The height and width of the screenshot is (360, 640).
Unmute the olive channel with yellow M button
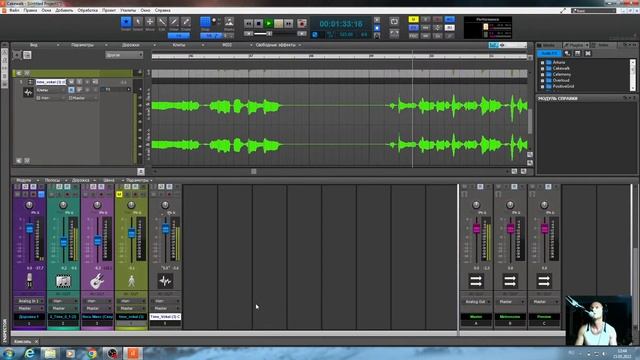click(119, 195)
